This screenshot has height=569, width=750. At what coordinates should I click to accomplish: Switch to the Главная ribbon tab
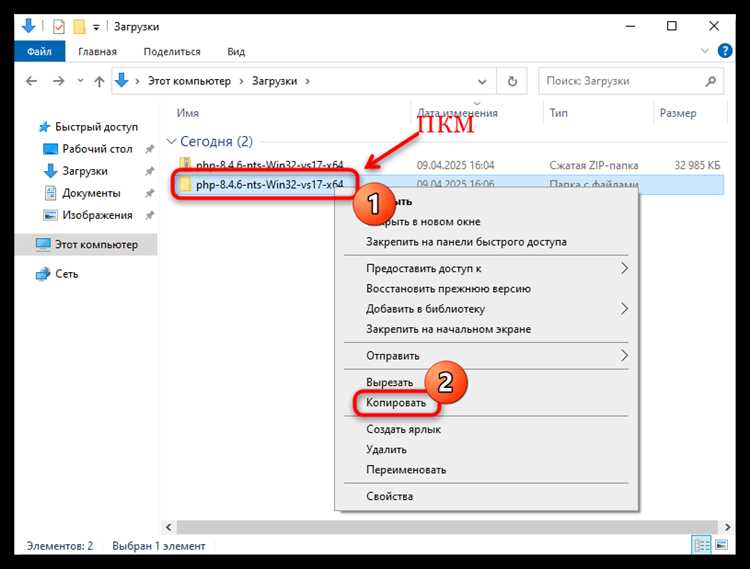tap(97, 52)
